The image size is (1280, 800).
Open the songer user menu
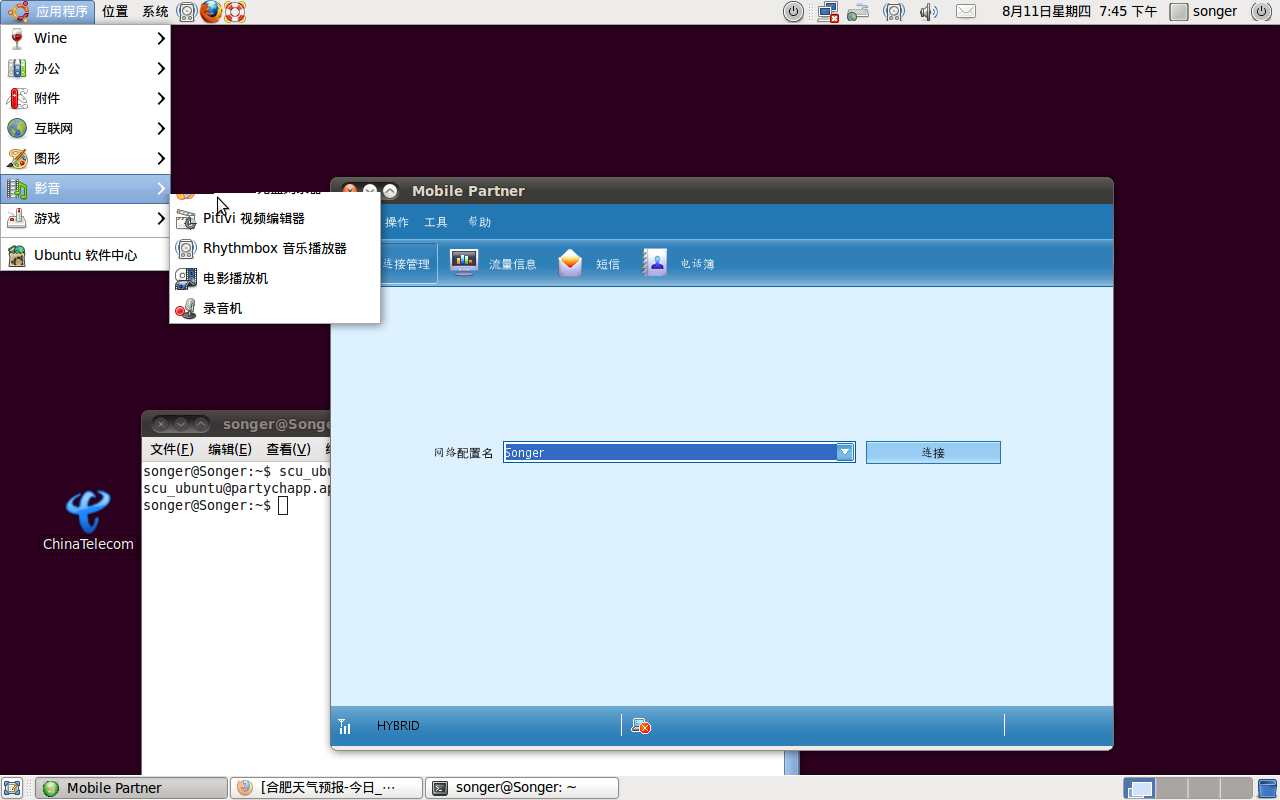pyautogui.click(x=1204, y=12)
